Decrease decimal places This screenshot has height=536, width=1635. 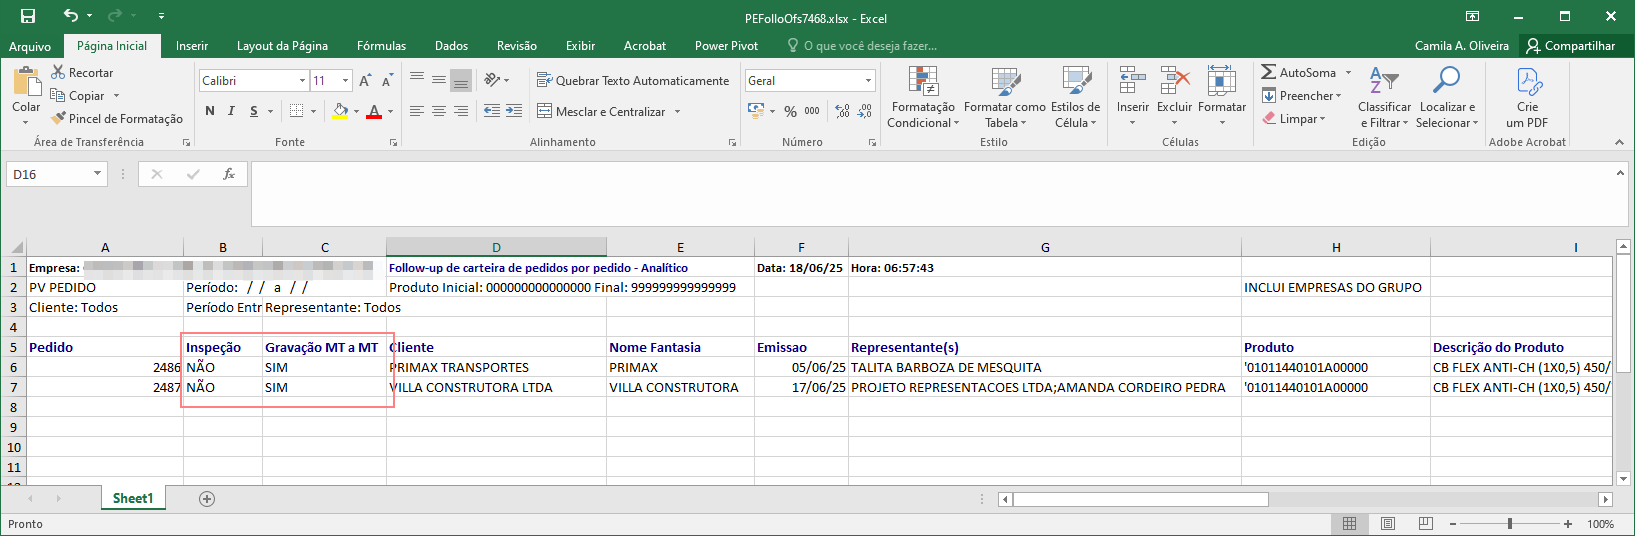coord(865,111)
